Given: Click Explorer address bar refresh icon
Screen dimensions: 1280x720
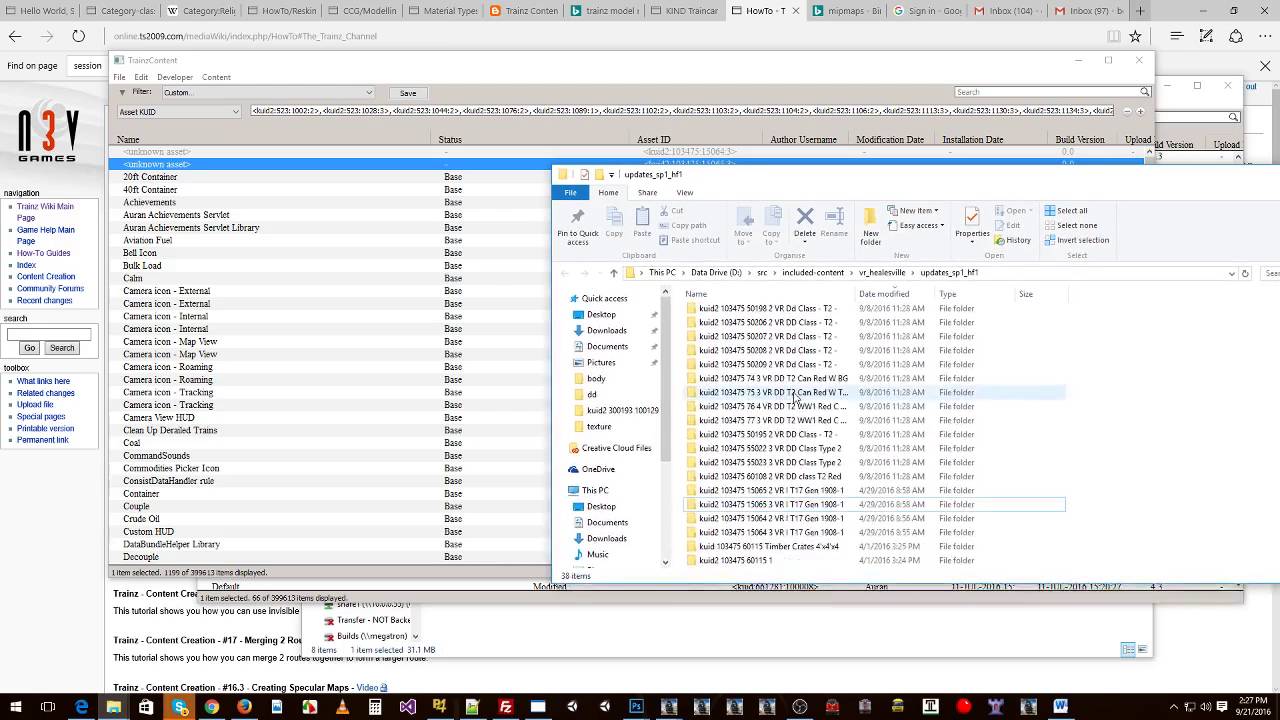Looking at the screenshot, I should tap(1245, 273).
